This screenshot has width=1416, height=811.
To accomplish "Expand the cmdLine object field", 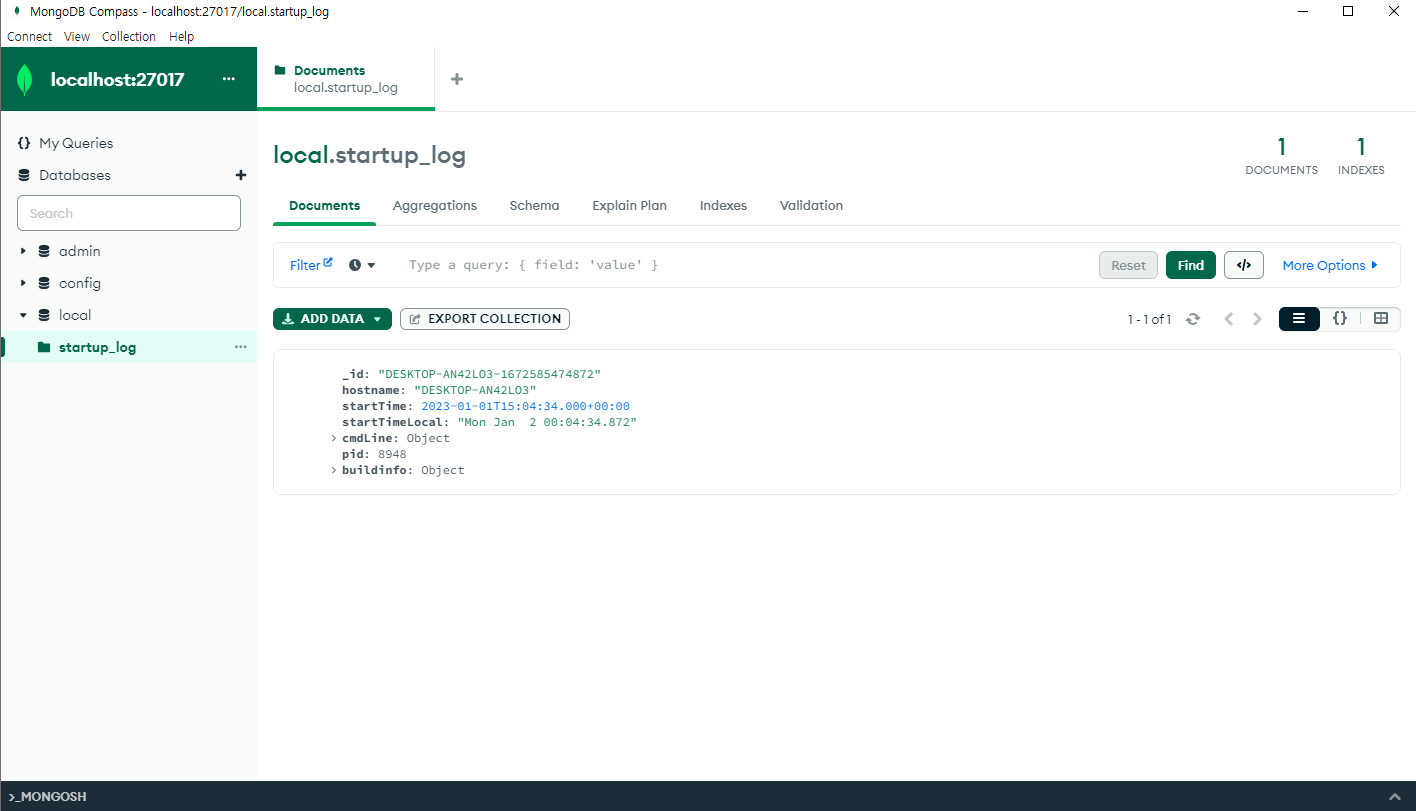I will (x=334, y=438).
